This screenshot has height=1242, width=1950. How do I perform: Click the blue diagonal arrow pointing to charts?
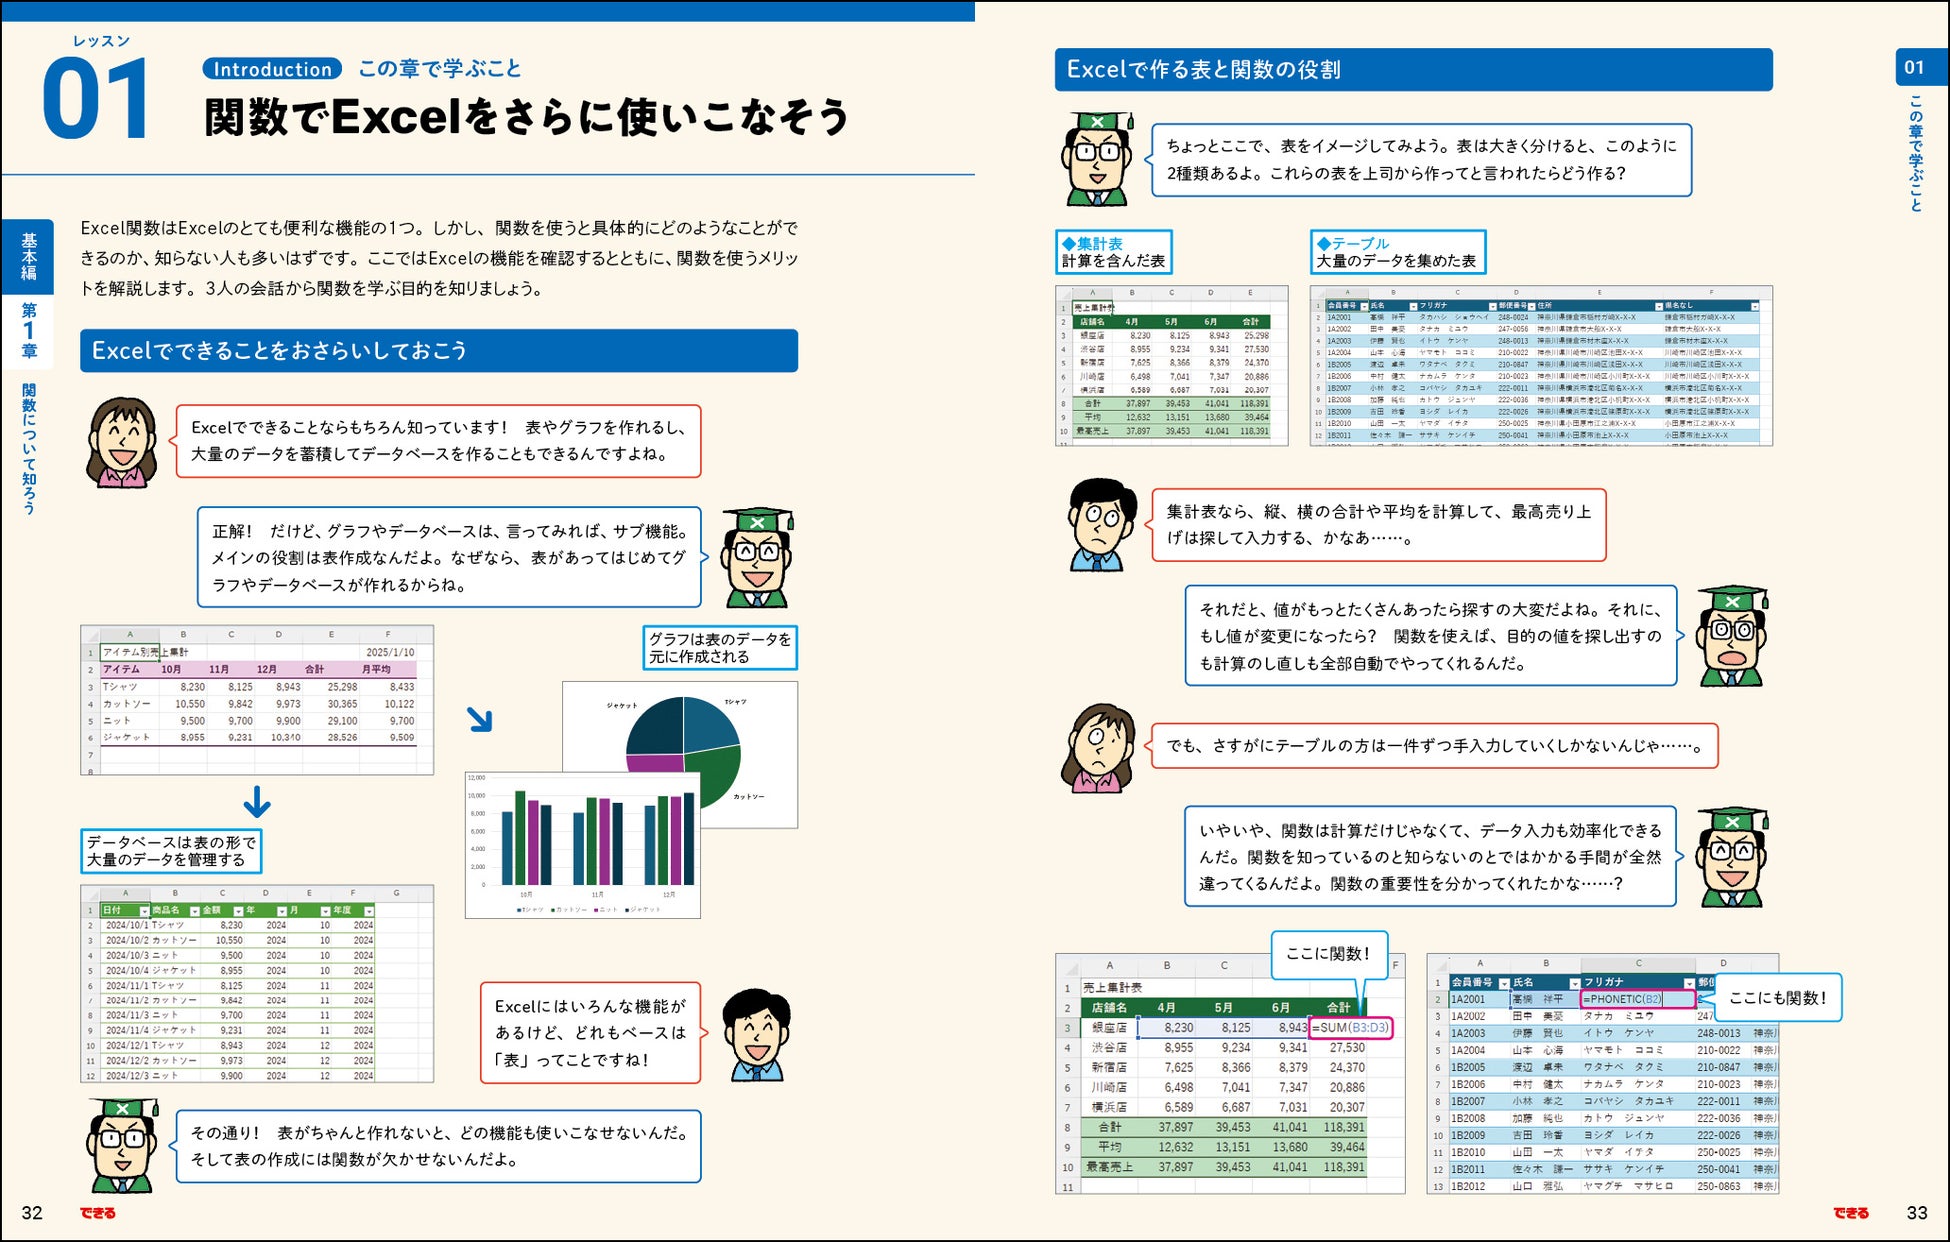[480, 720]
